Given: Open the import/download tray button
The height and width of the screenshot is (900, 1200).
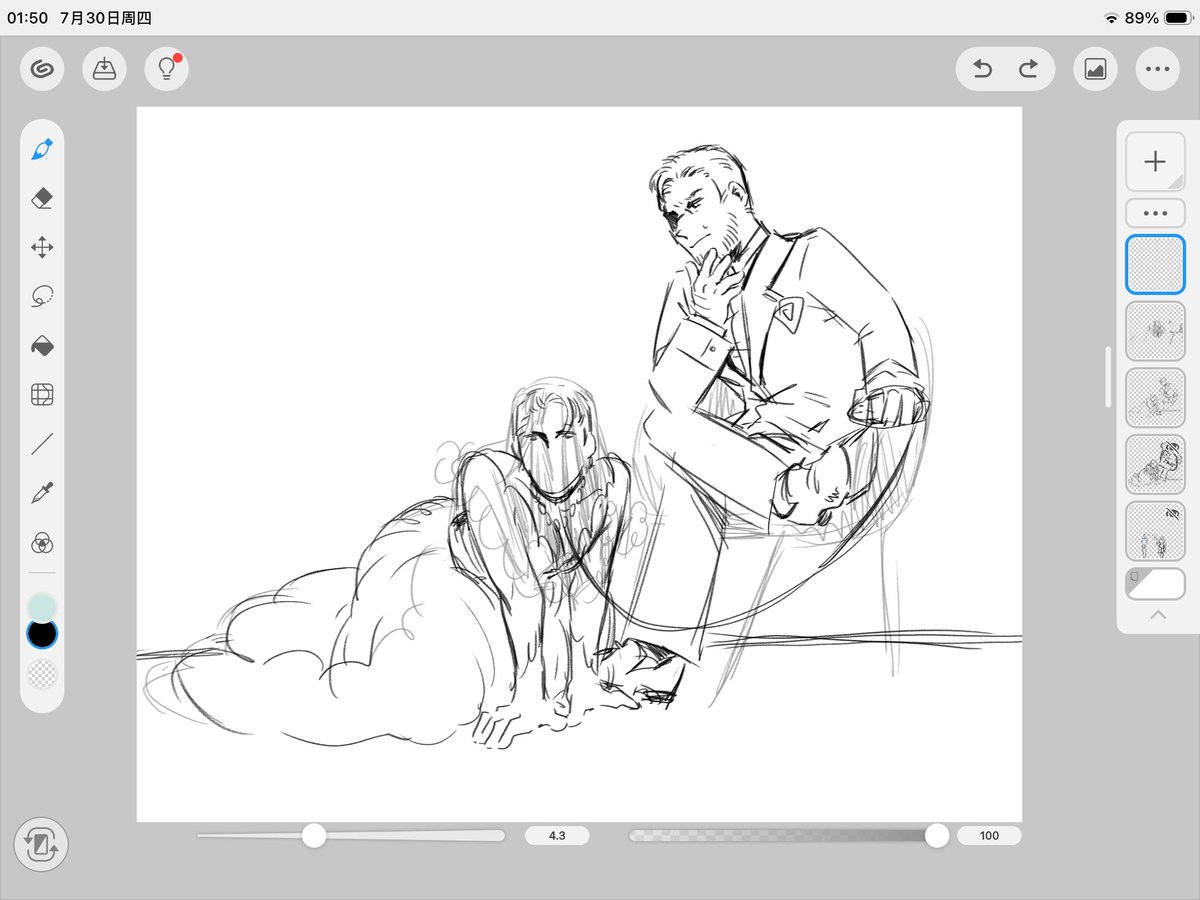Looking at the screenshot, I should pos(104,69).
